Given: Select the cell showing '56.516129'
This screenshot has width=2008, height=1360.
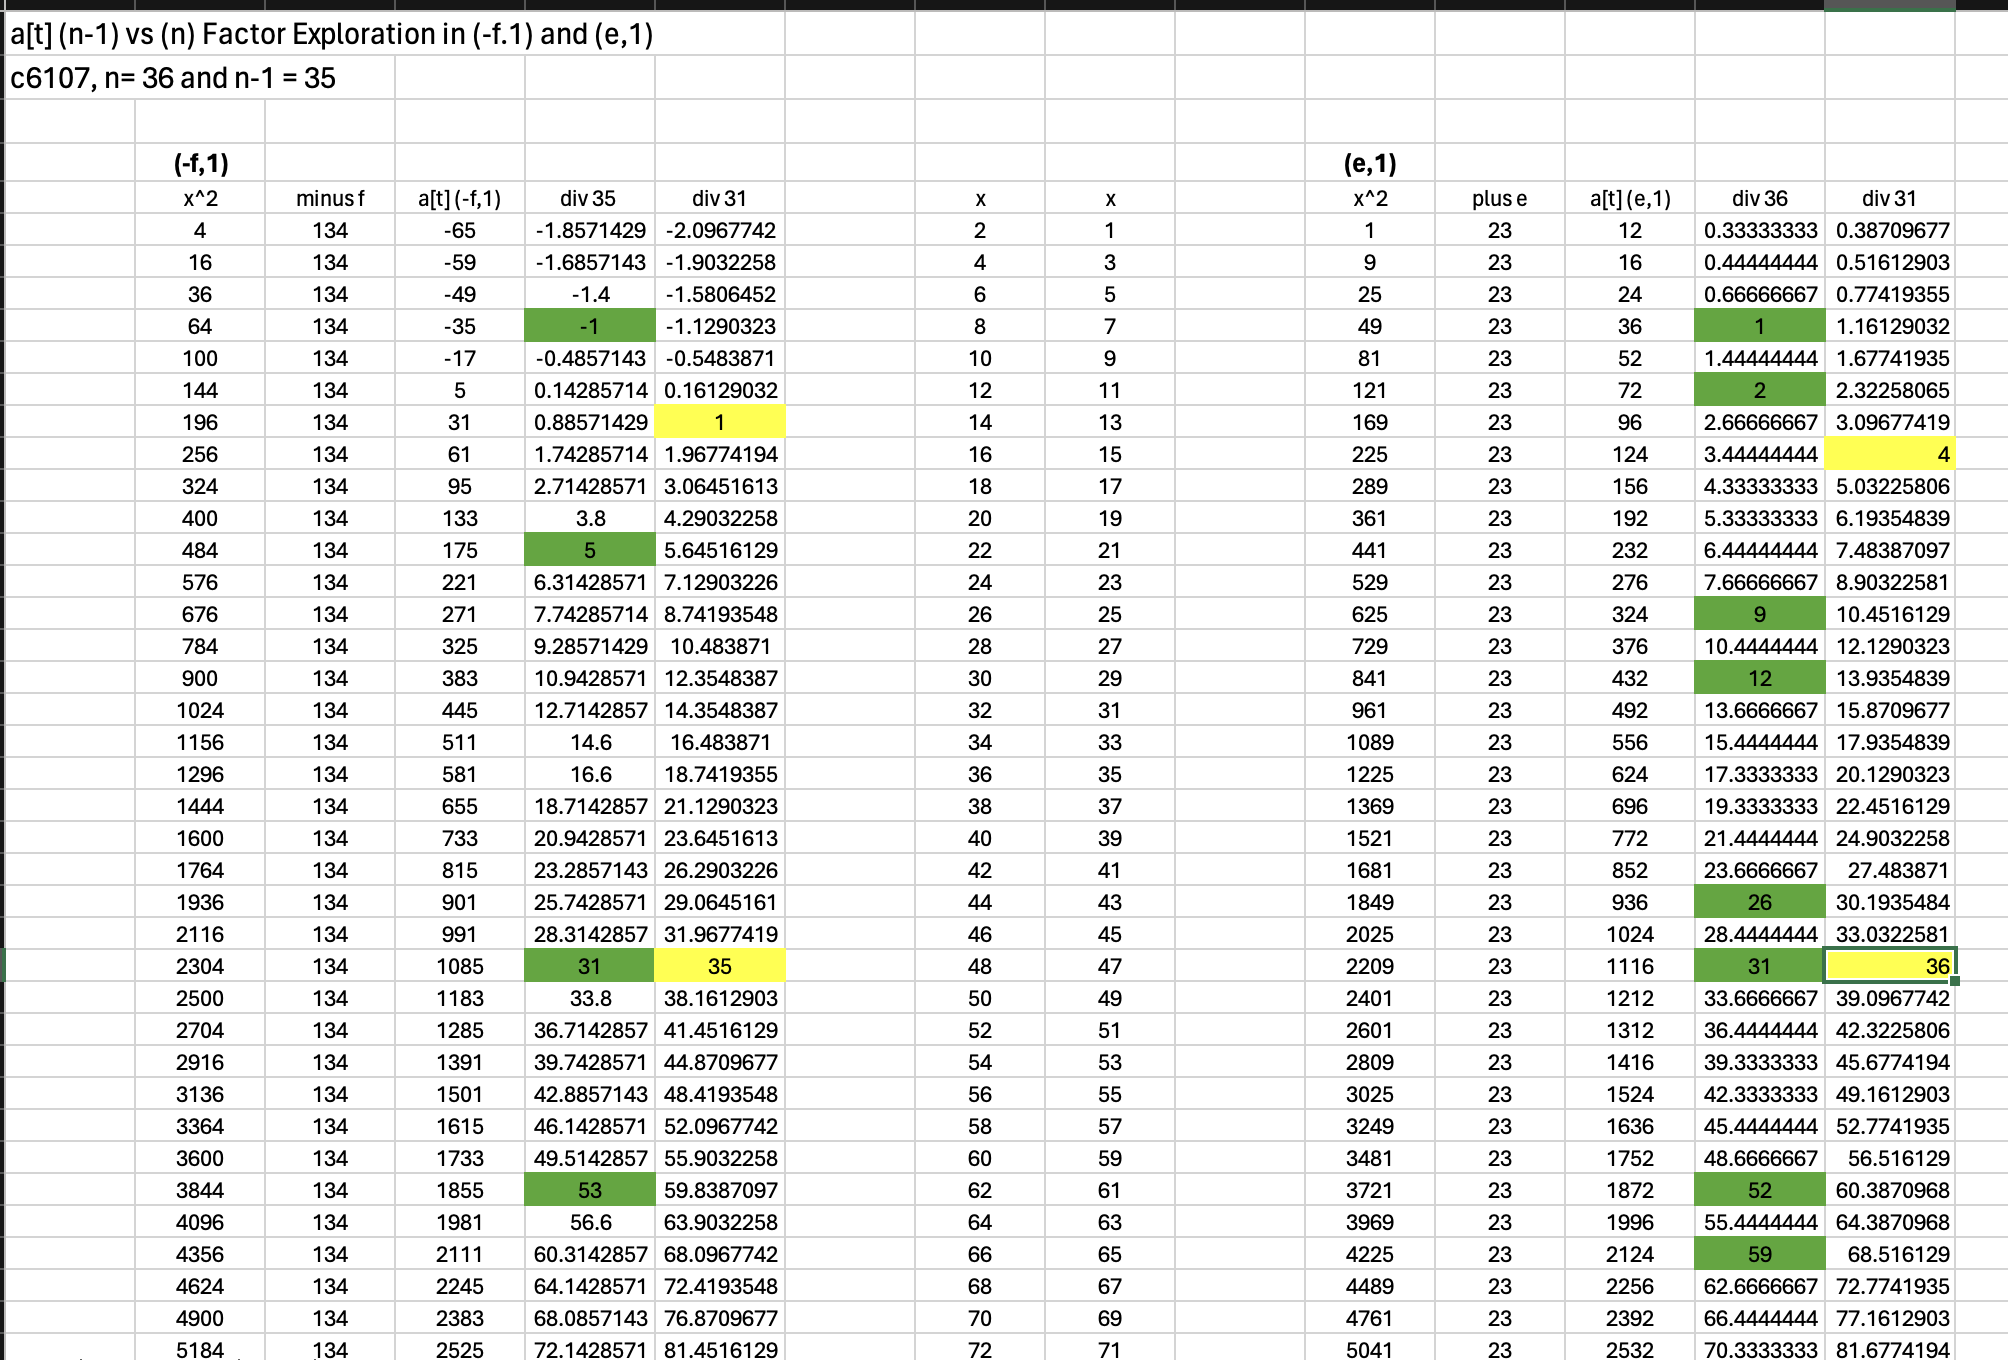Looking at the screenshot, I should coord(1890,1158).
